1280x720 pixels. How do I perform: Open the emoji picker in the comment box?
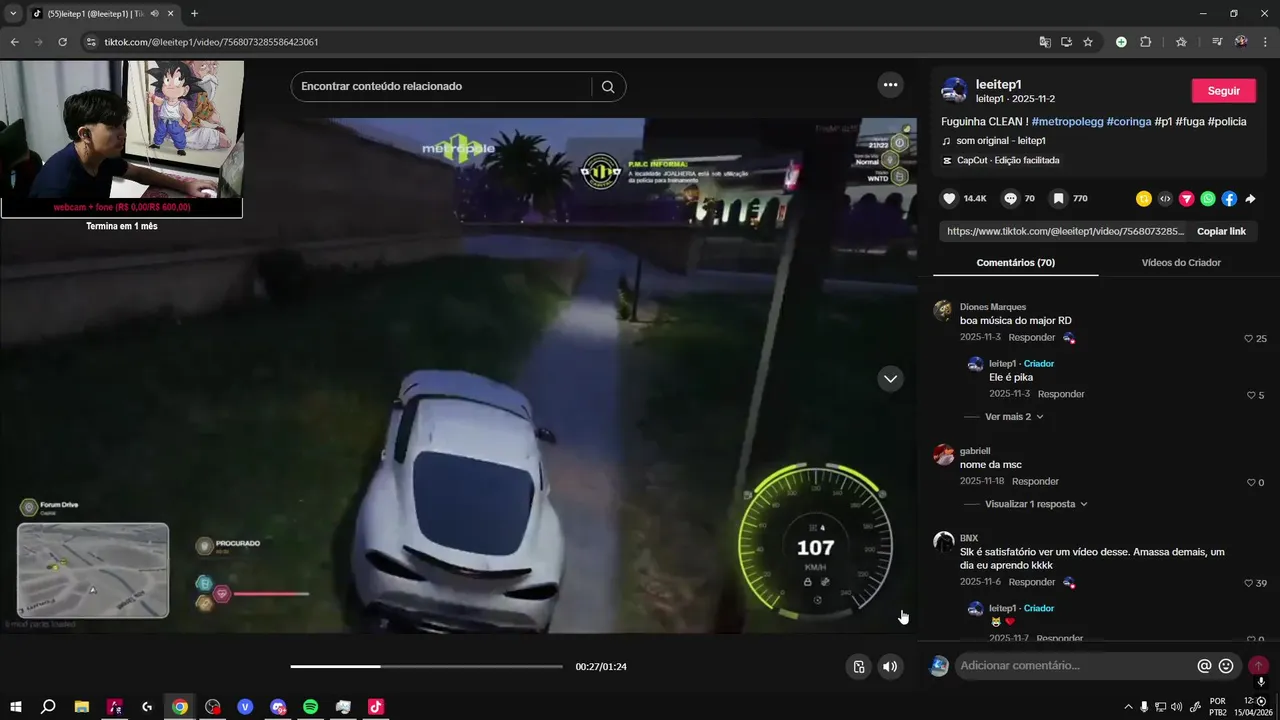1226,666
